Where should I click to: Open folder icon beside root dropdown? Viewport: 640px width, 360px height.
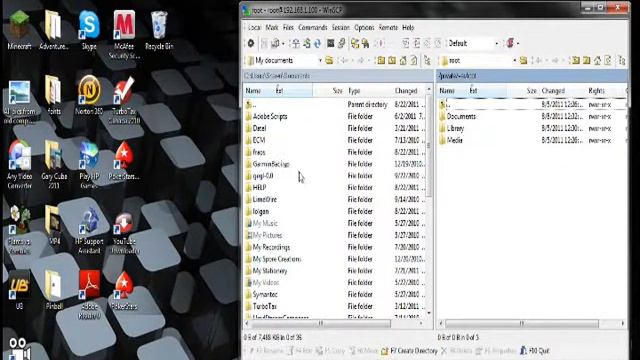click(523, 60)
